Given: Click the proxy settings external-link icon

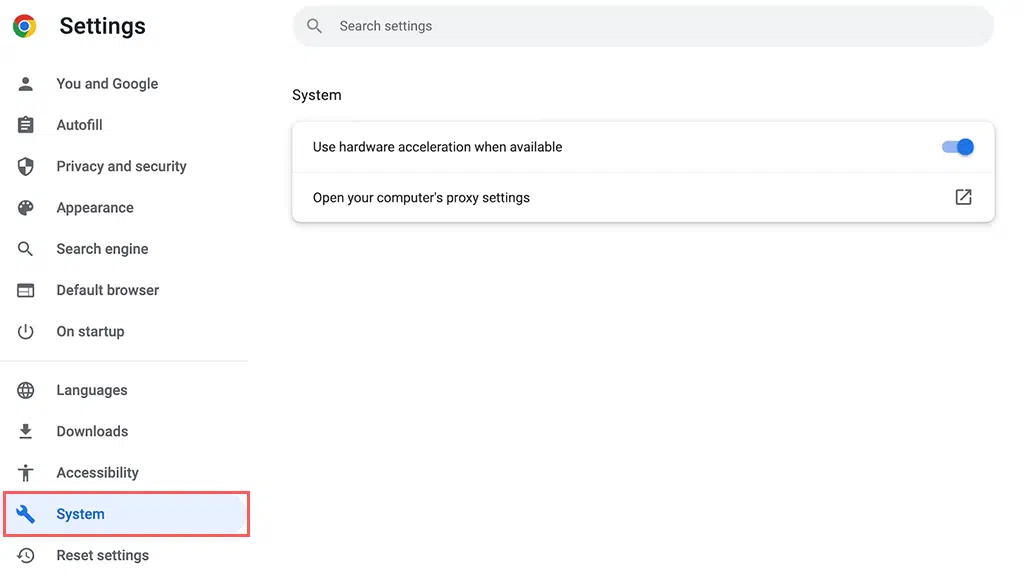Looking at the screenshot, I should pos(963,198).
